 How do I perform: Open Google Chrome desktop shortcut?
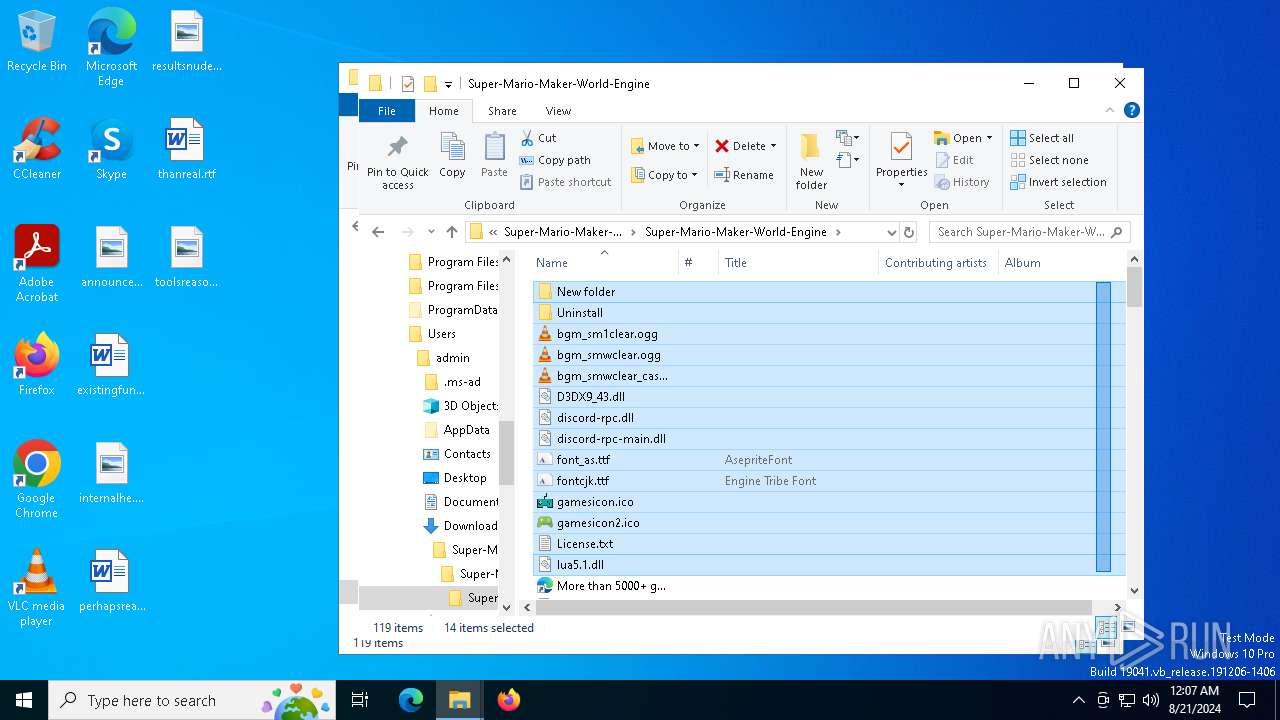(x=37, y=480)
